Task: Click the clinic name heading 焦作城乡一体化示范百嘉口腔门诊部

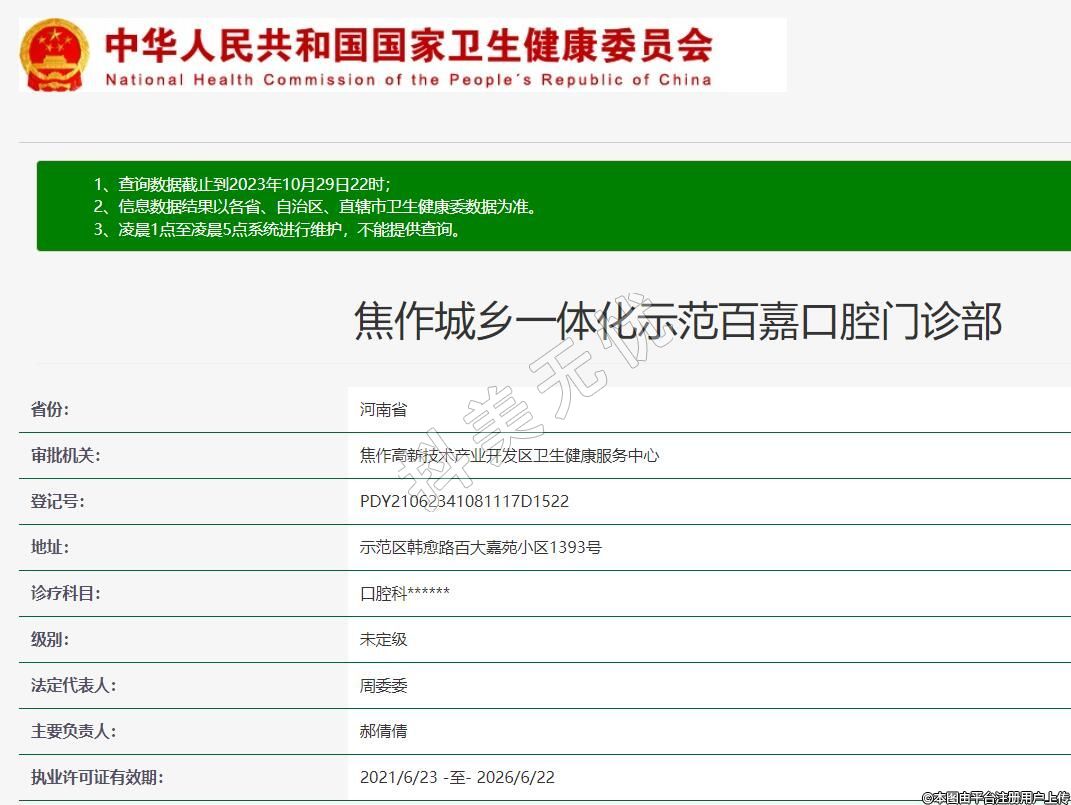Action: tap(677, 322)
